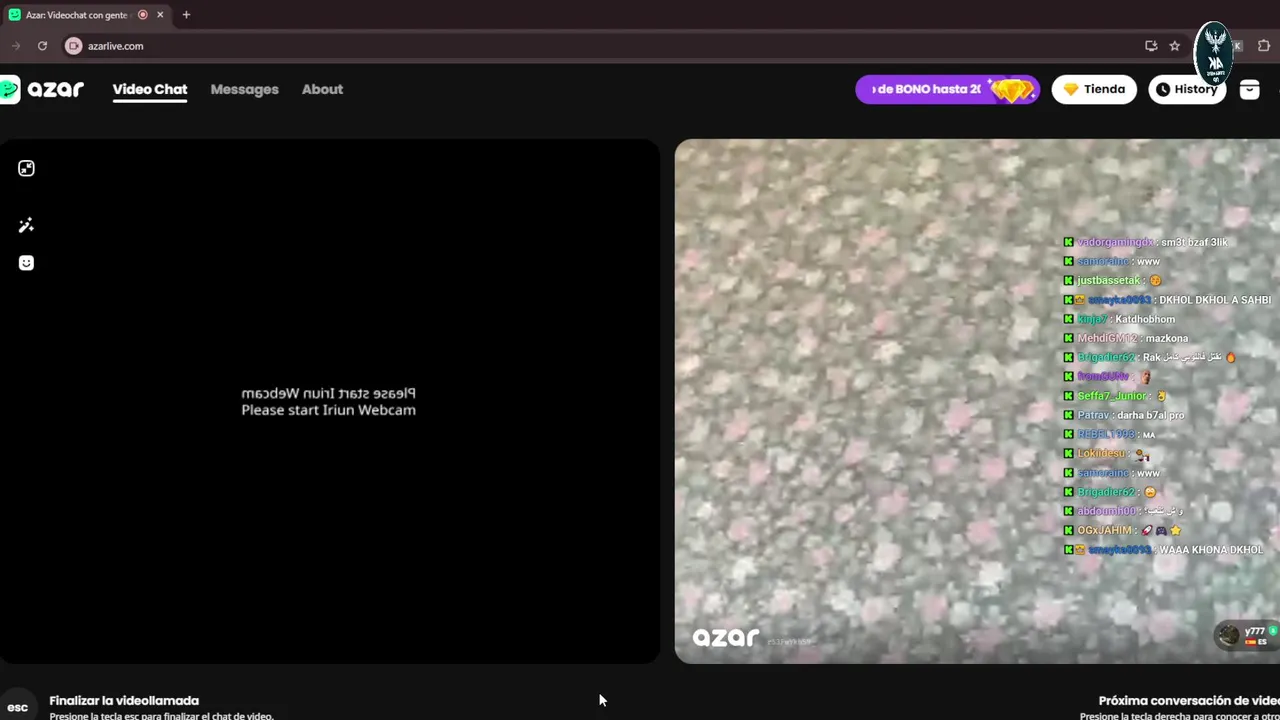Click username justbassetak in chat
This screenshot has width=1280, height=720.
coord(1108,281)
